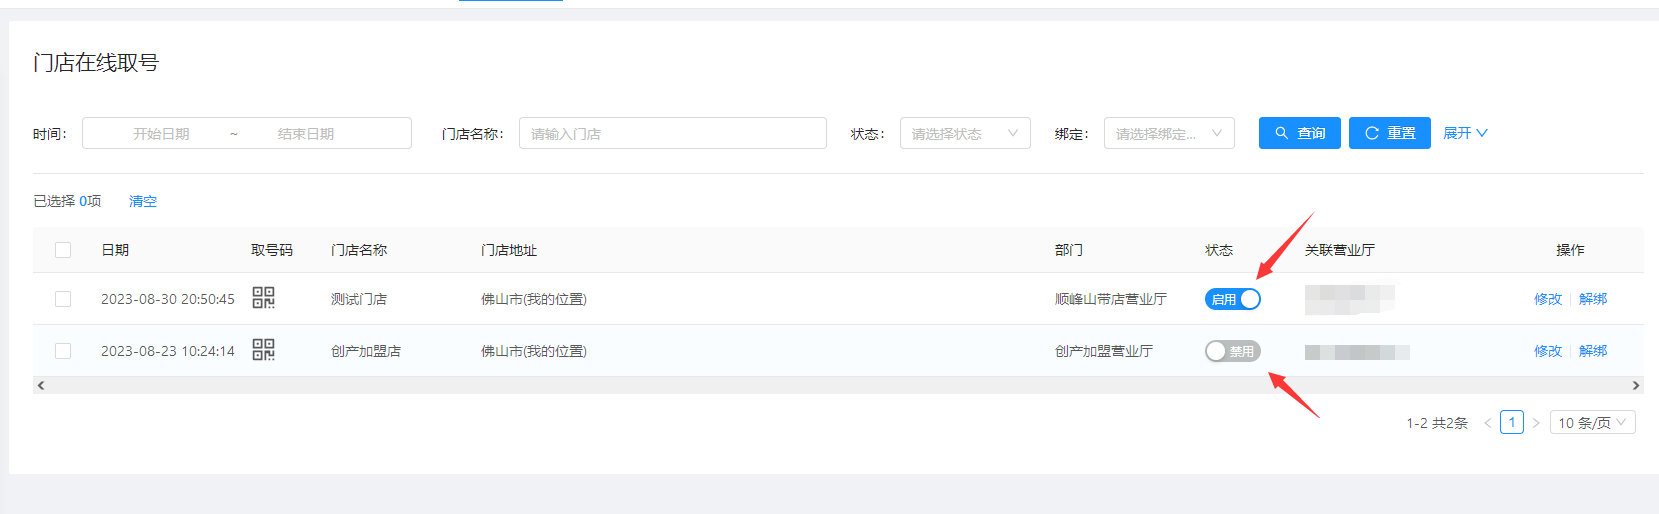The height and width of the screenshot is (514, 1659).
Task: Click 1-2 共2条 total count text
Action: 1437,423
